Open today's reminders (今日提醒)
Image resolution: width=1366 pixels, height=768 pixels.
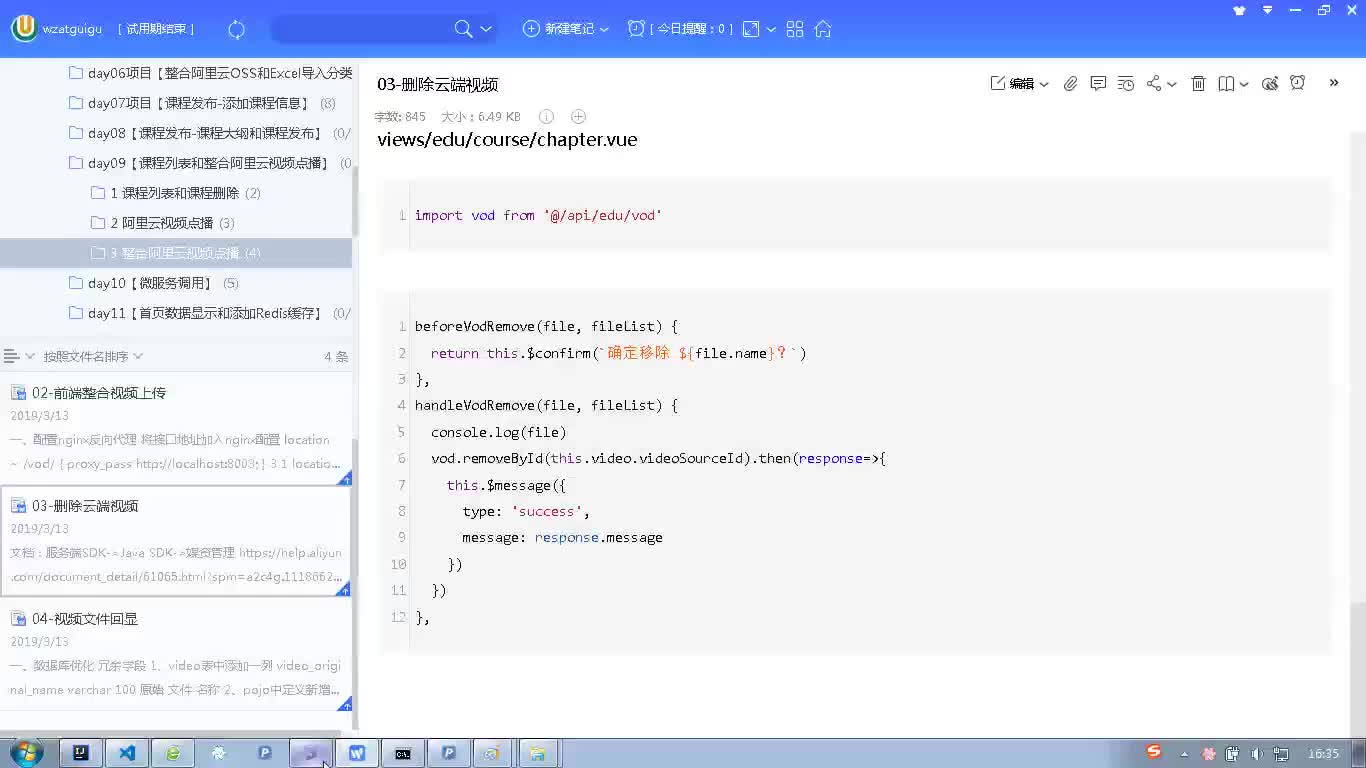(x=680, y=29)
